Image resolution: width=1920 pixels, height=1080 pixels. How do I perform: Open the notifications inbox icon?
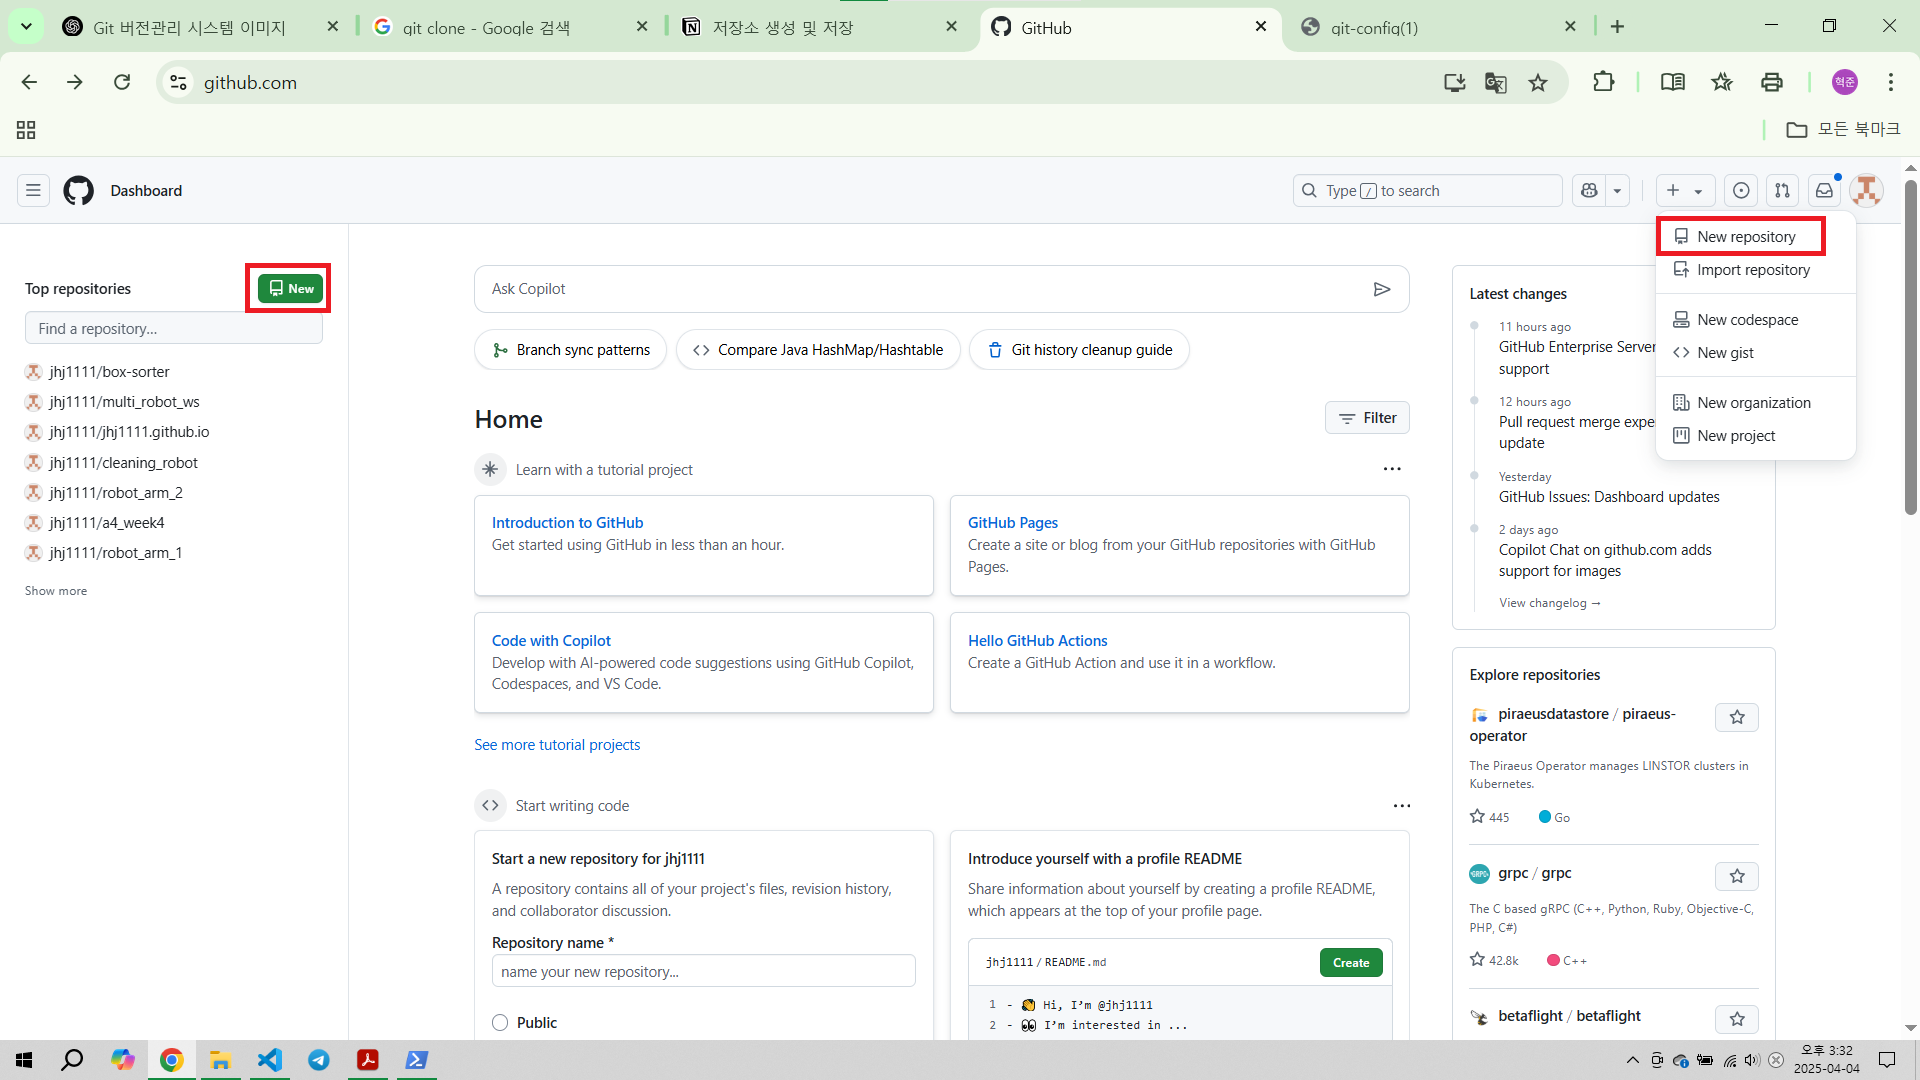(1824, 190)
